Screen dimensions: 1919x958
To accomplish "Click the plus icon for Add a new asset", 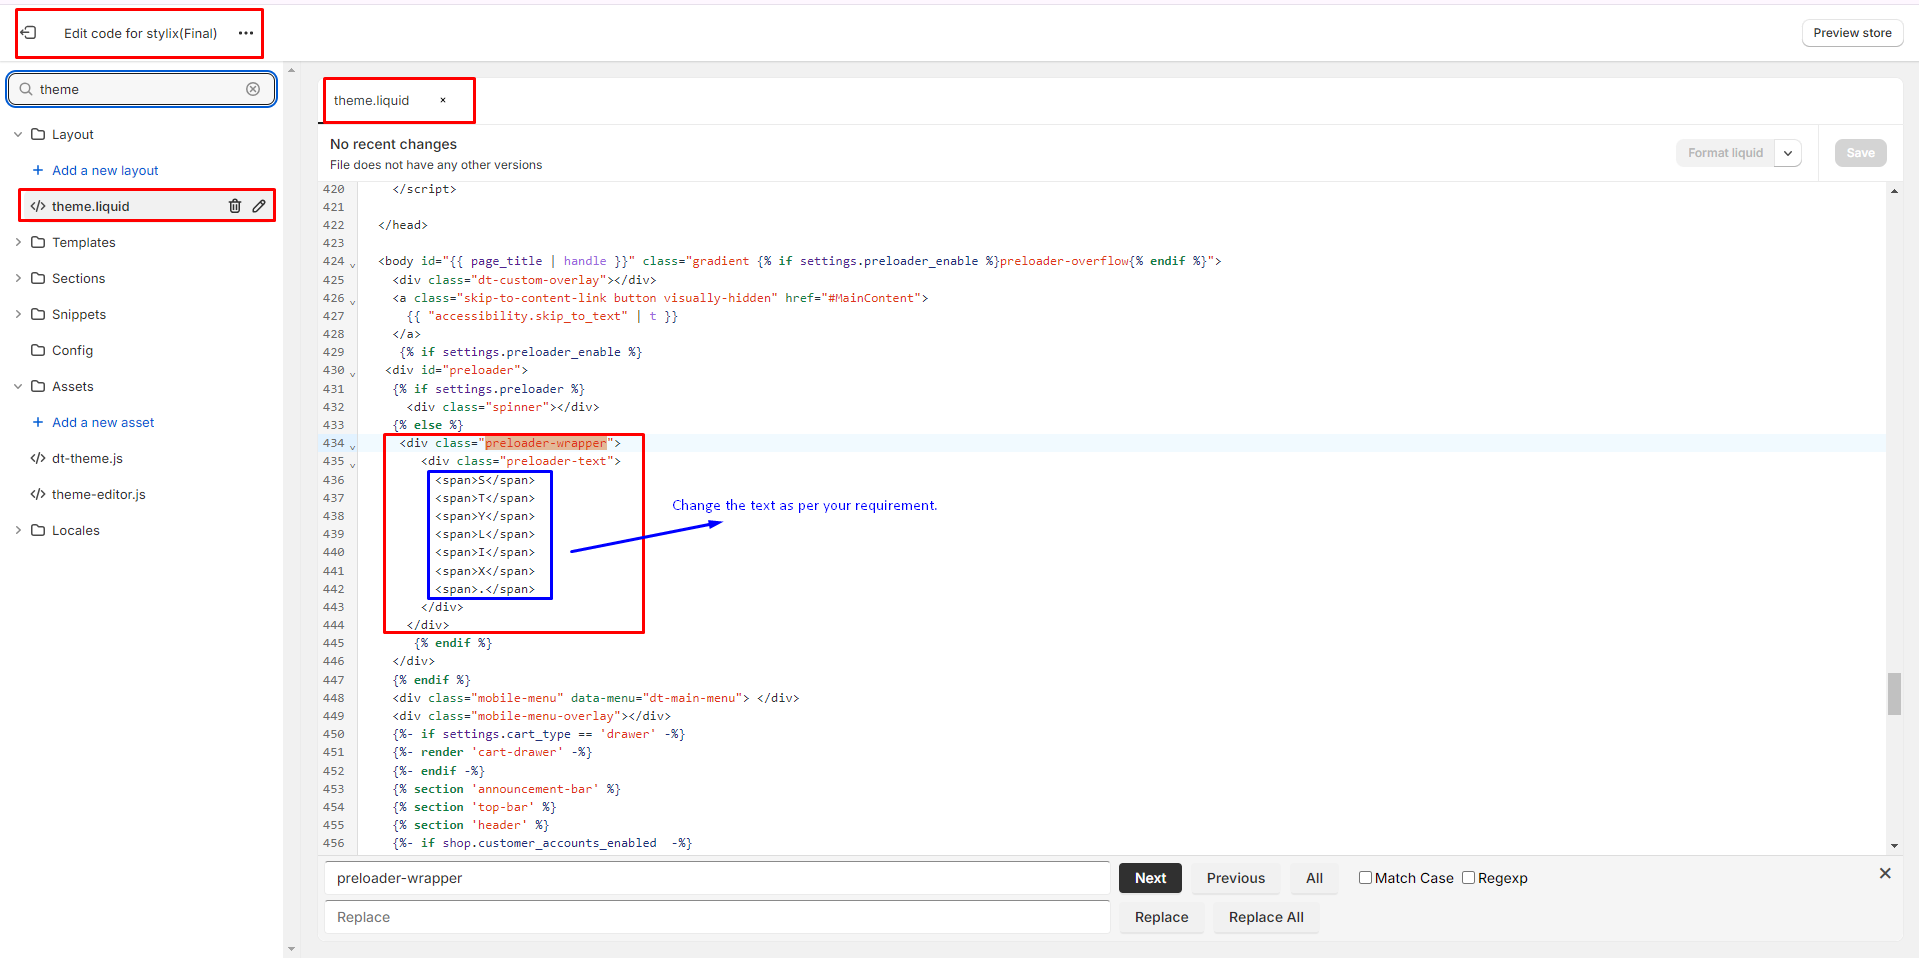I will click(38, 422).
